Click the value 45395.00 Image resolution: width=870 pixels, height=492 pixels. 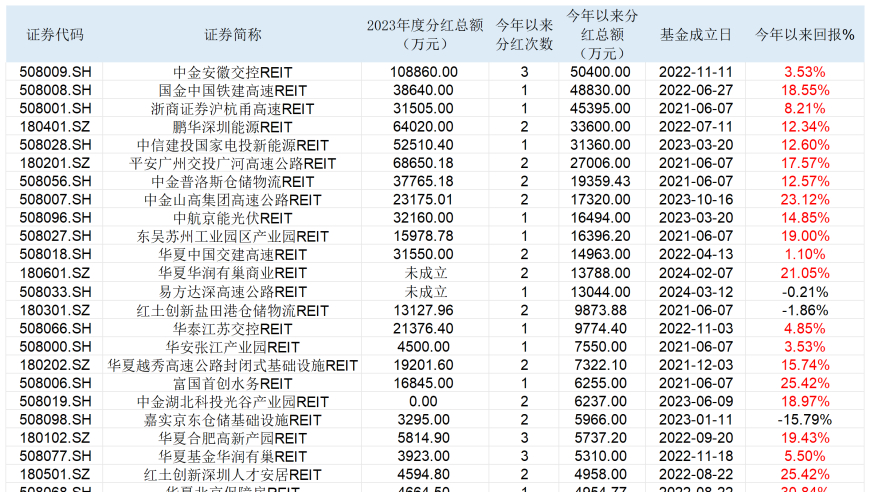(x=600, y=109)
